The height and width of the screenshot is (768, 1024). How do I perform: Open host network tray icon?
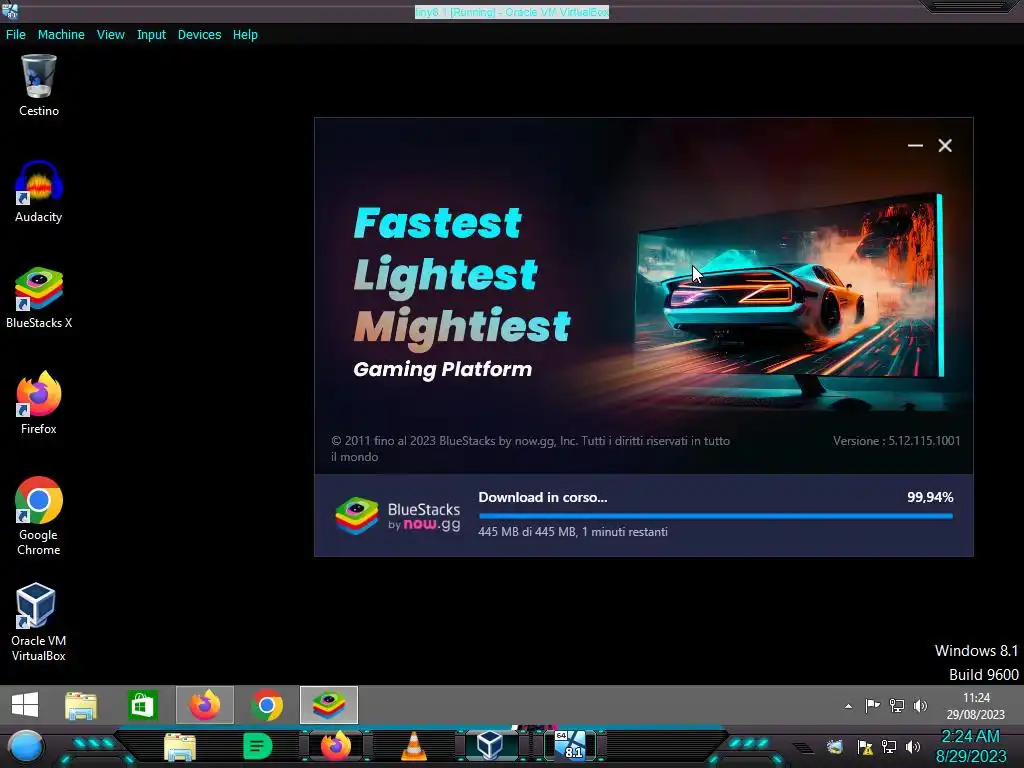[x=889, y=746]
